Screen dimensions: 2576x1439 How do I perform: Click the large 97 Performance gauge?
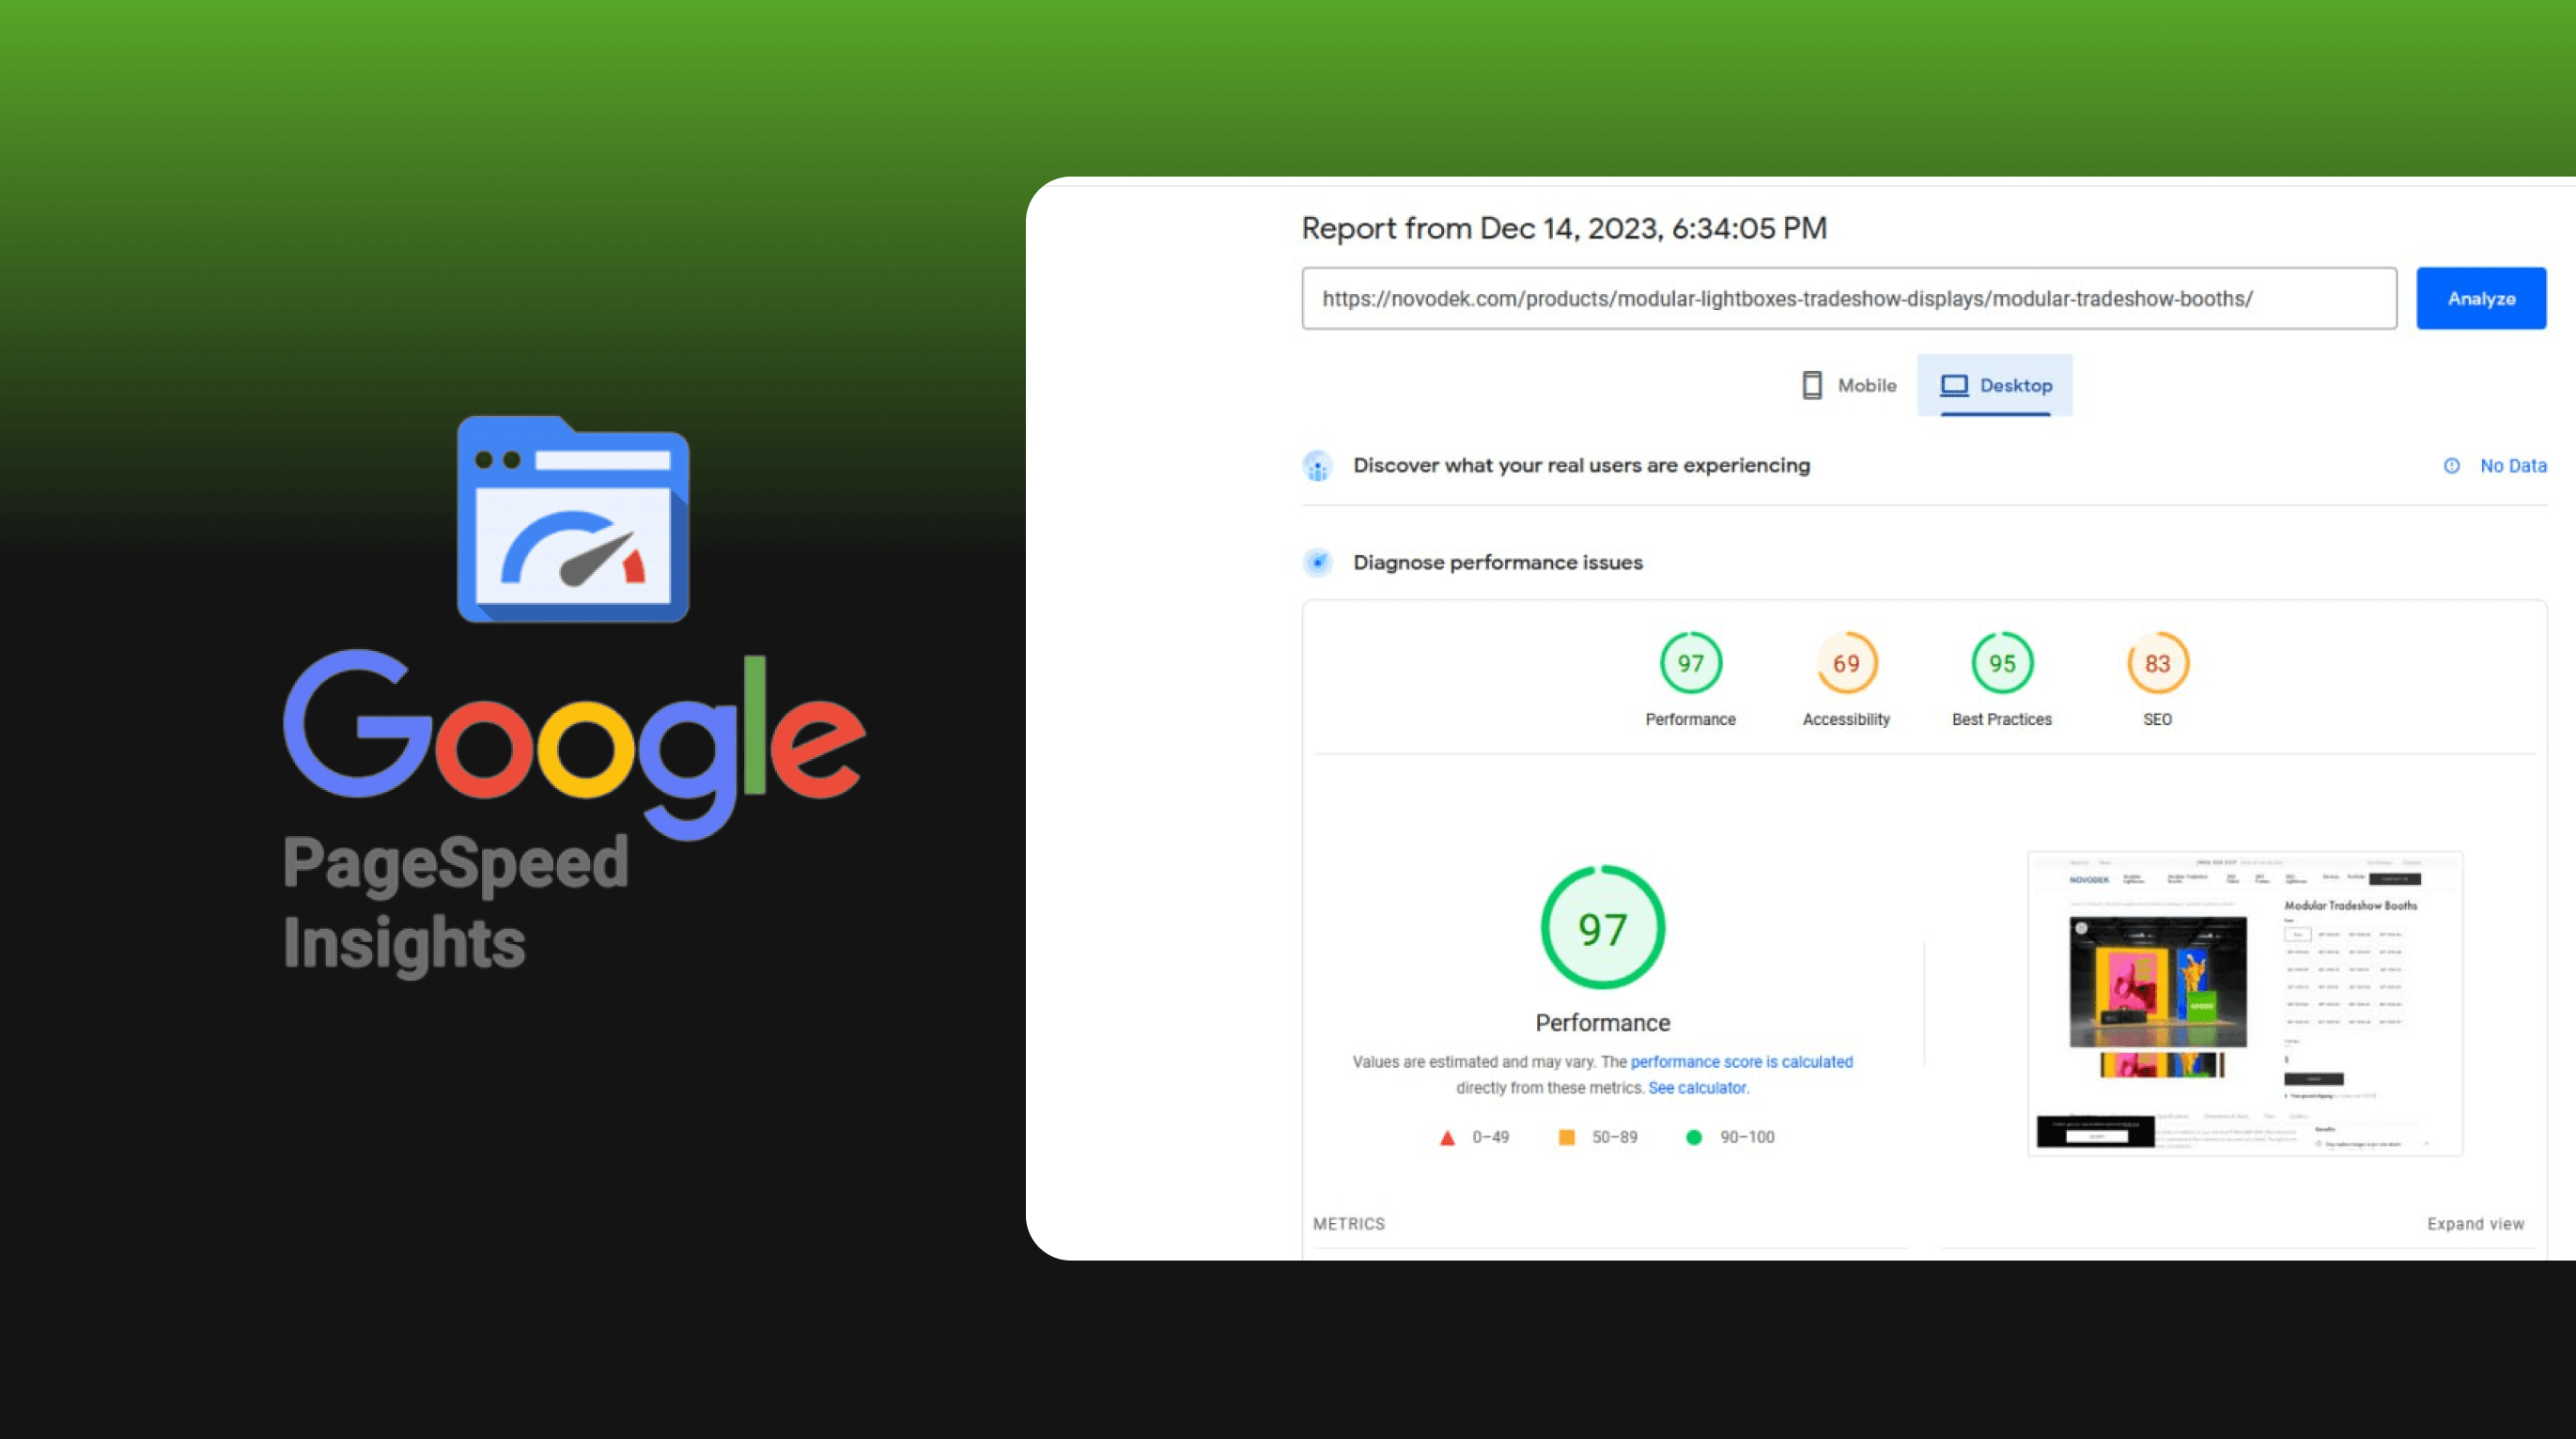(1602, 927)
